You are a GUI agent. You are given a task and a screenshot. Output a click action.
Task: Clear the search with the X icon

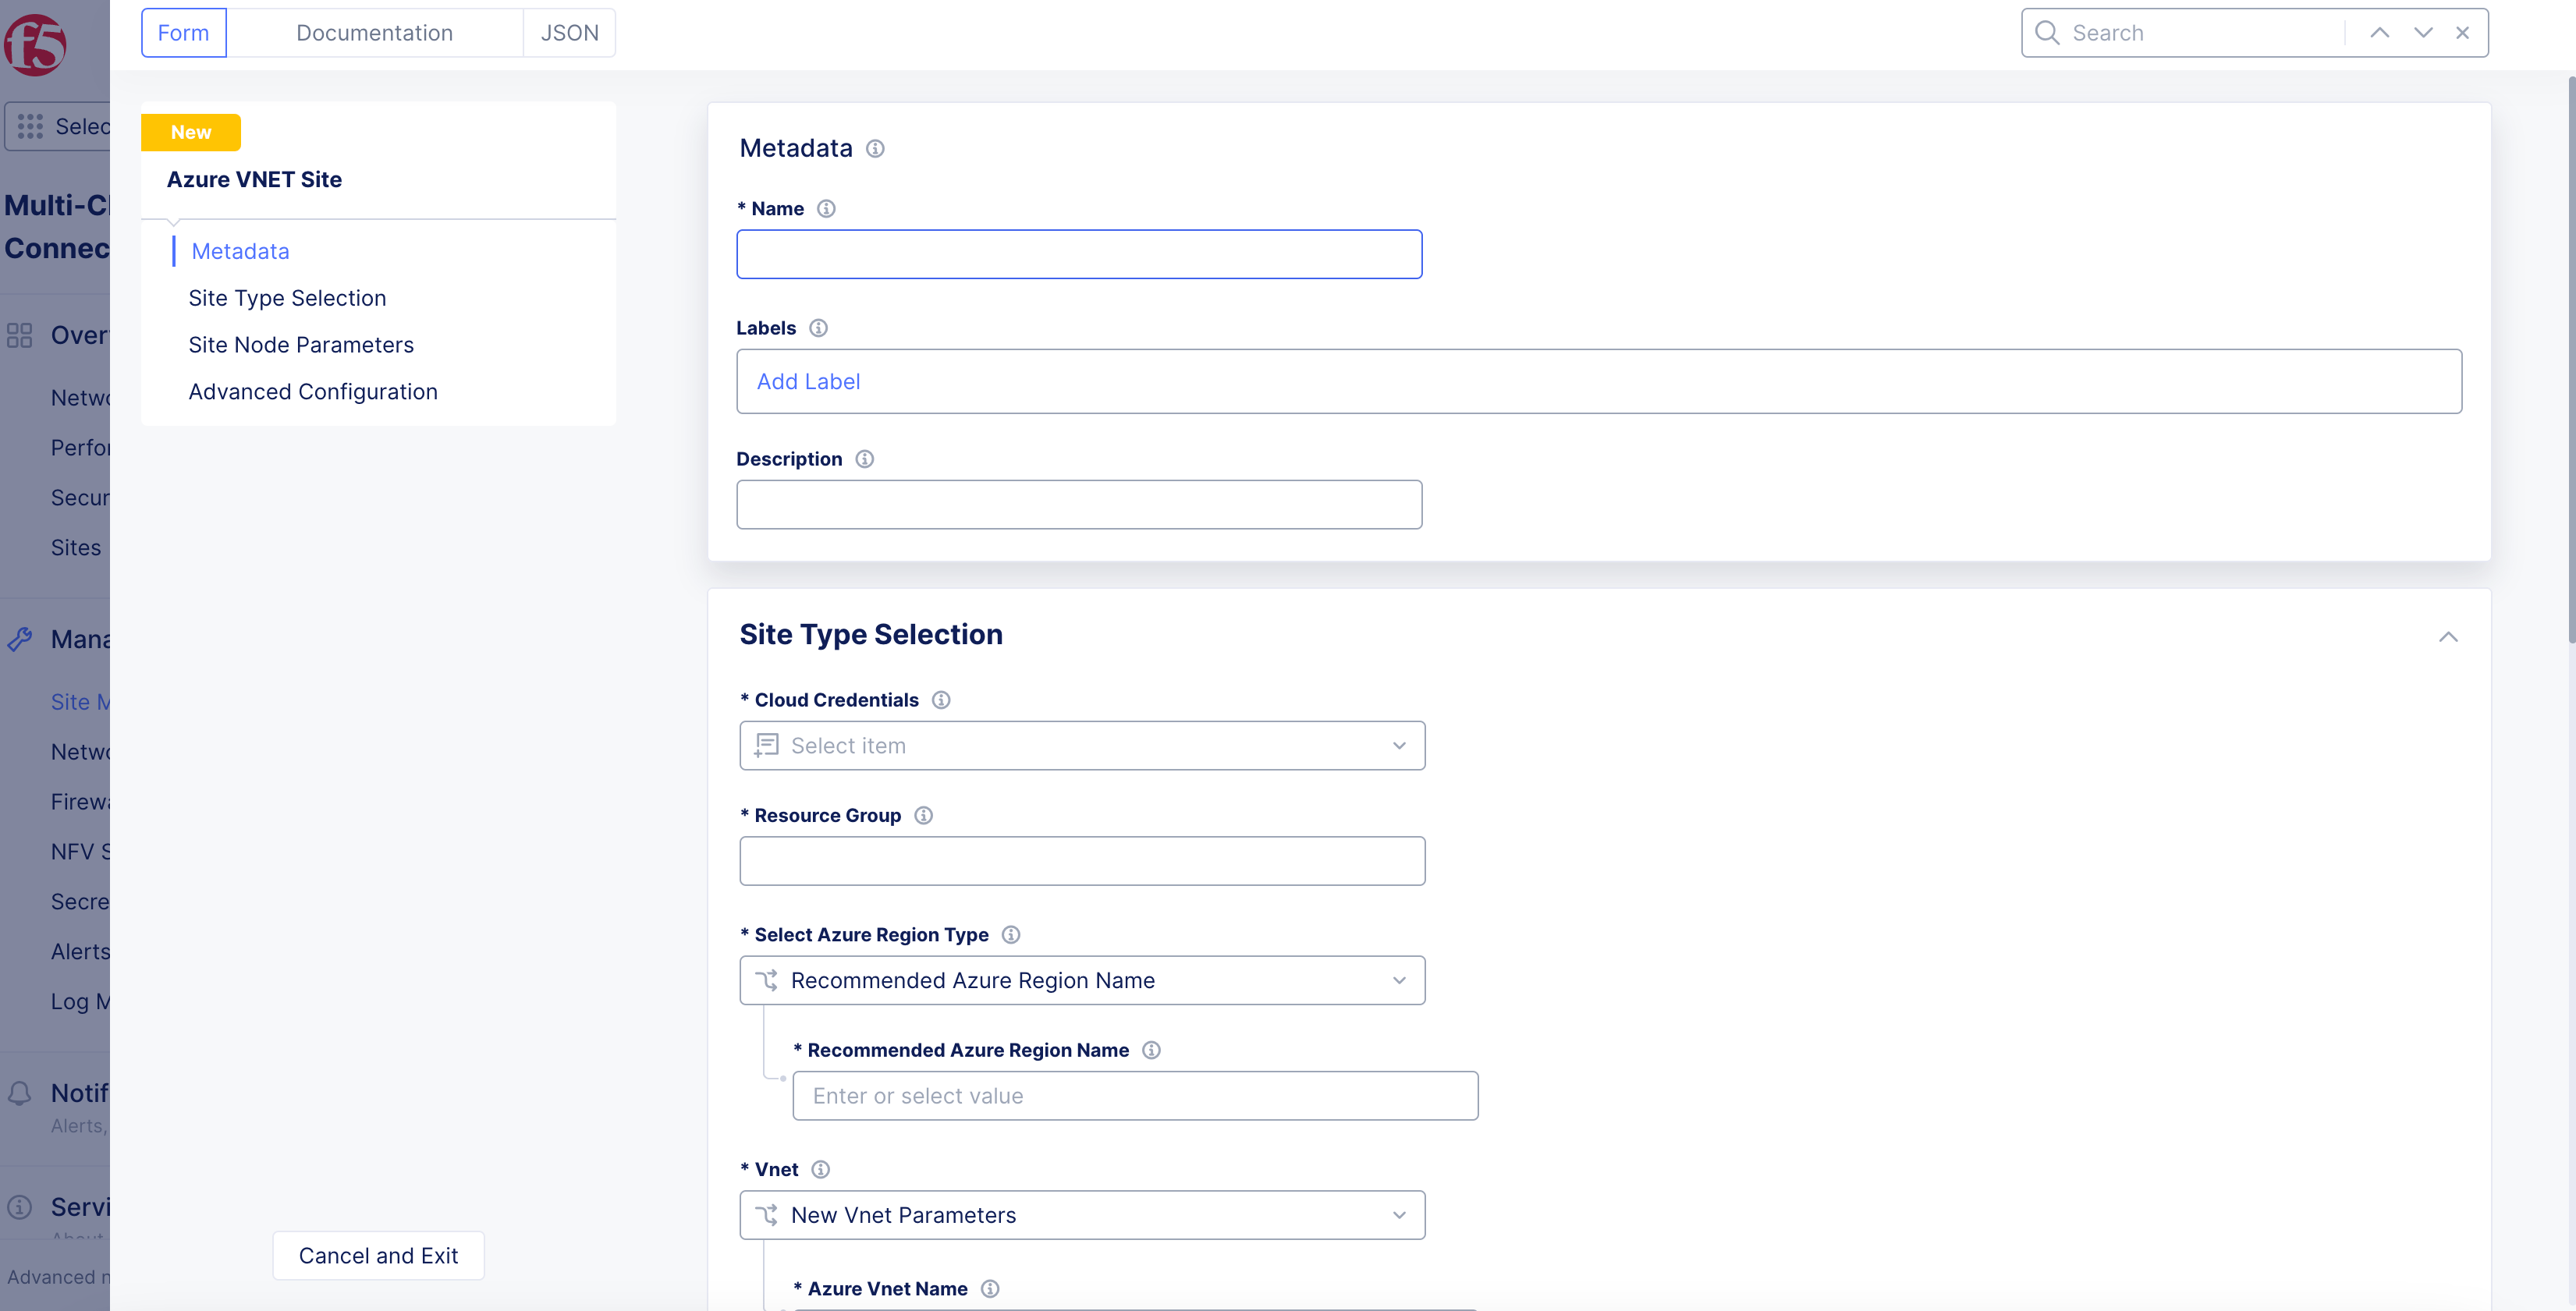click(2462, 32)
